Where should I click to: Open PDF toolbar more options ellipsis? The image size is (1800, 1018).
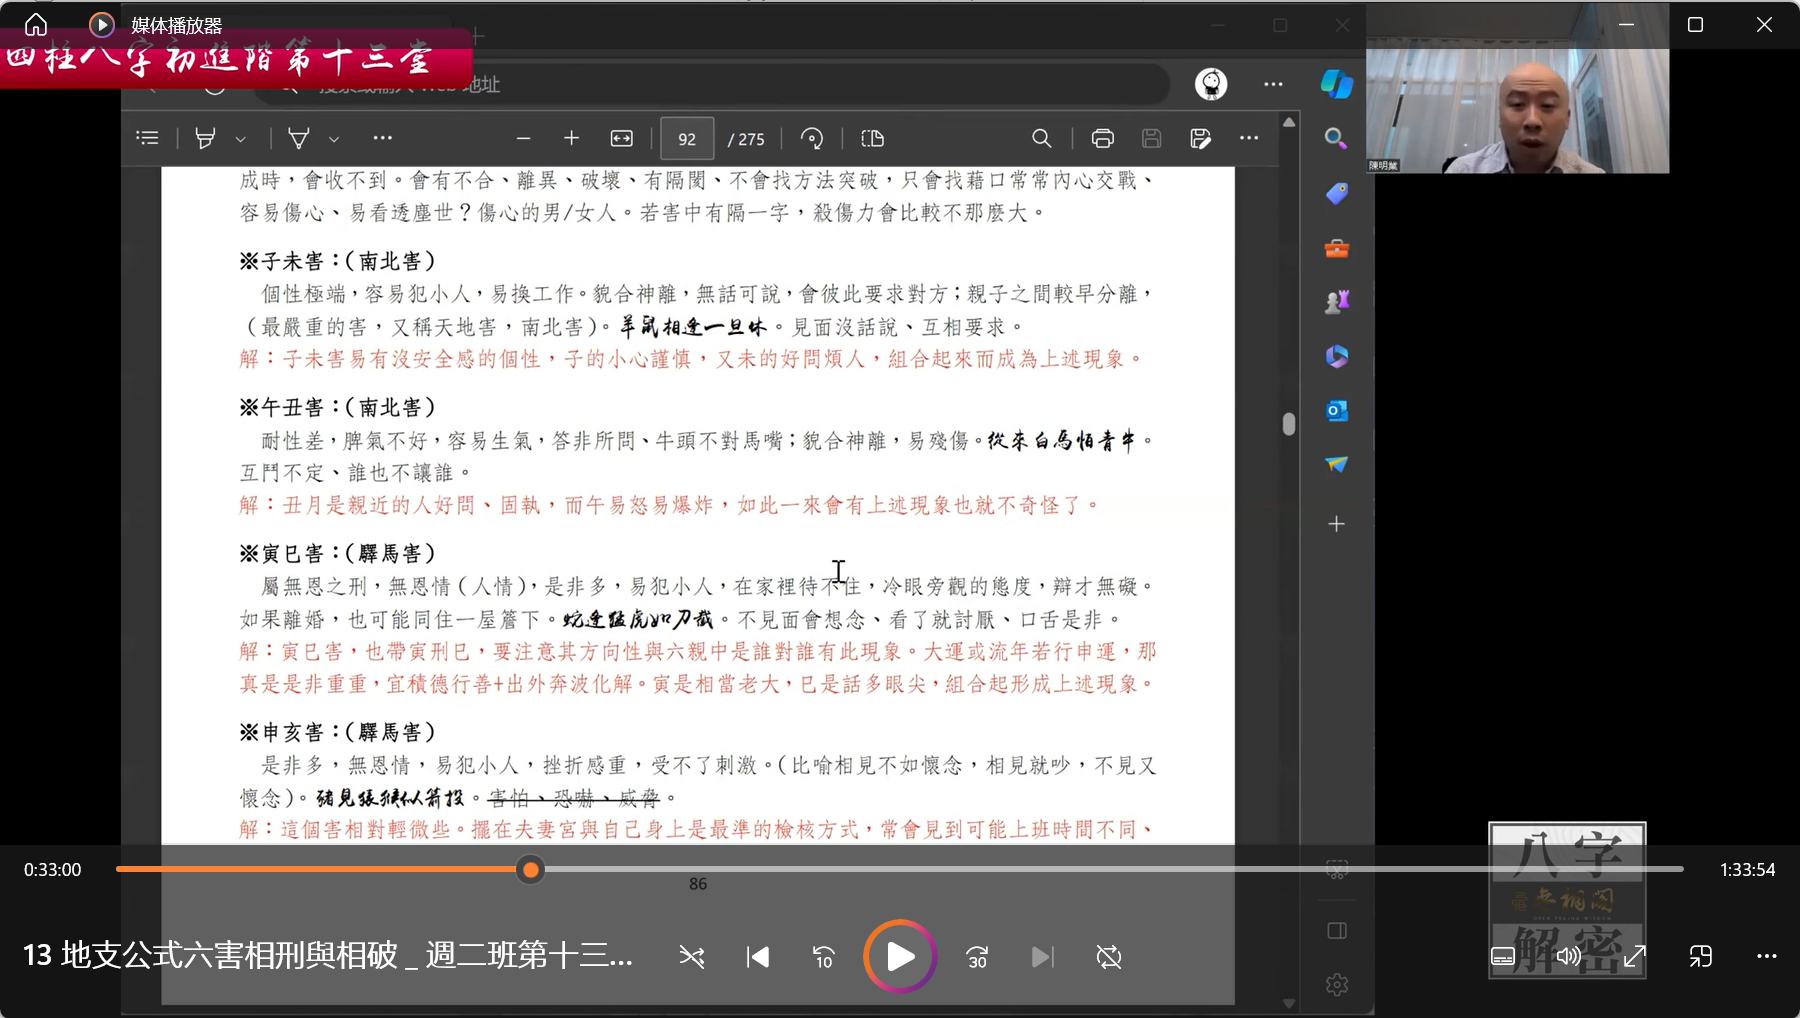[x=1249, y=138]
